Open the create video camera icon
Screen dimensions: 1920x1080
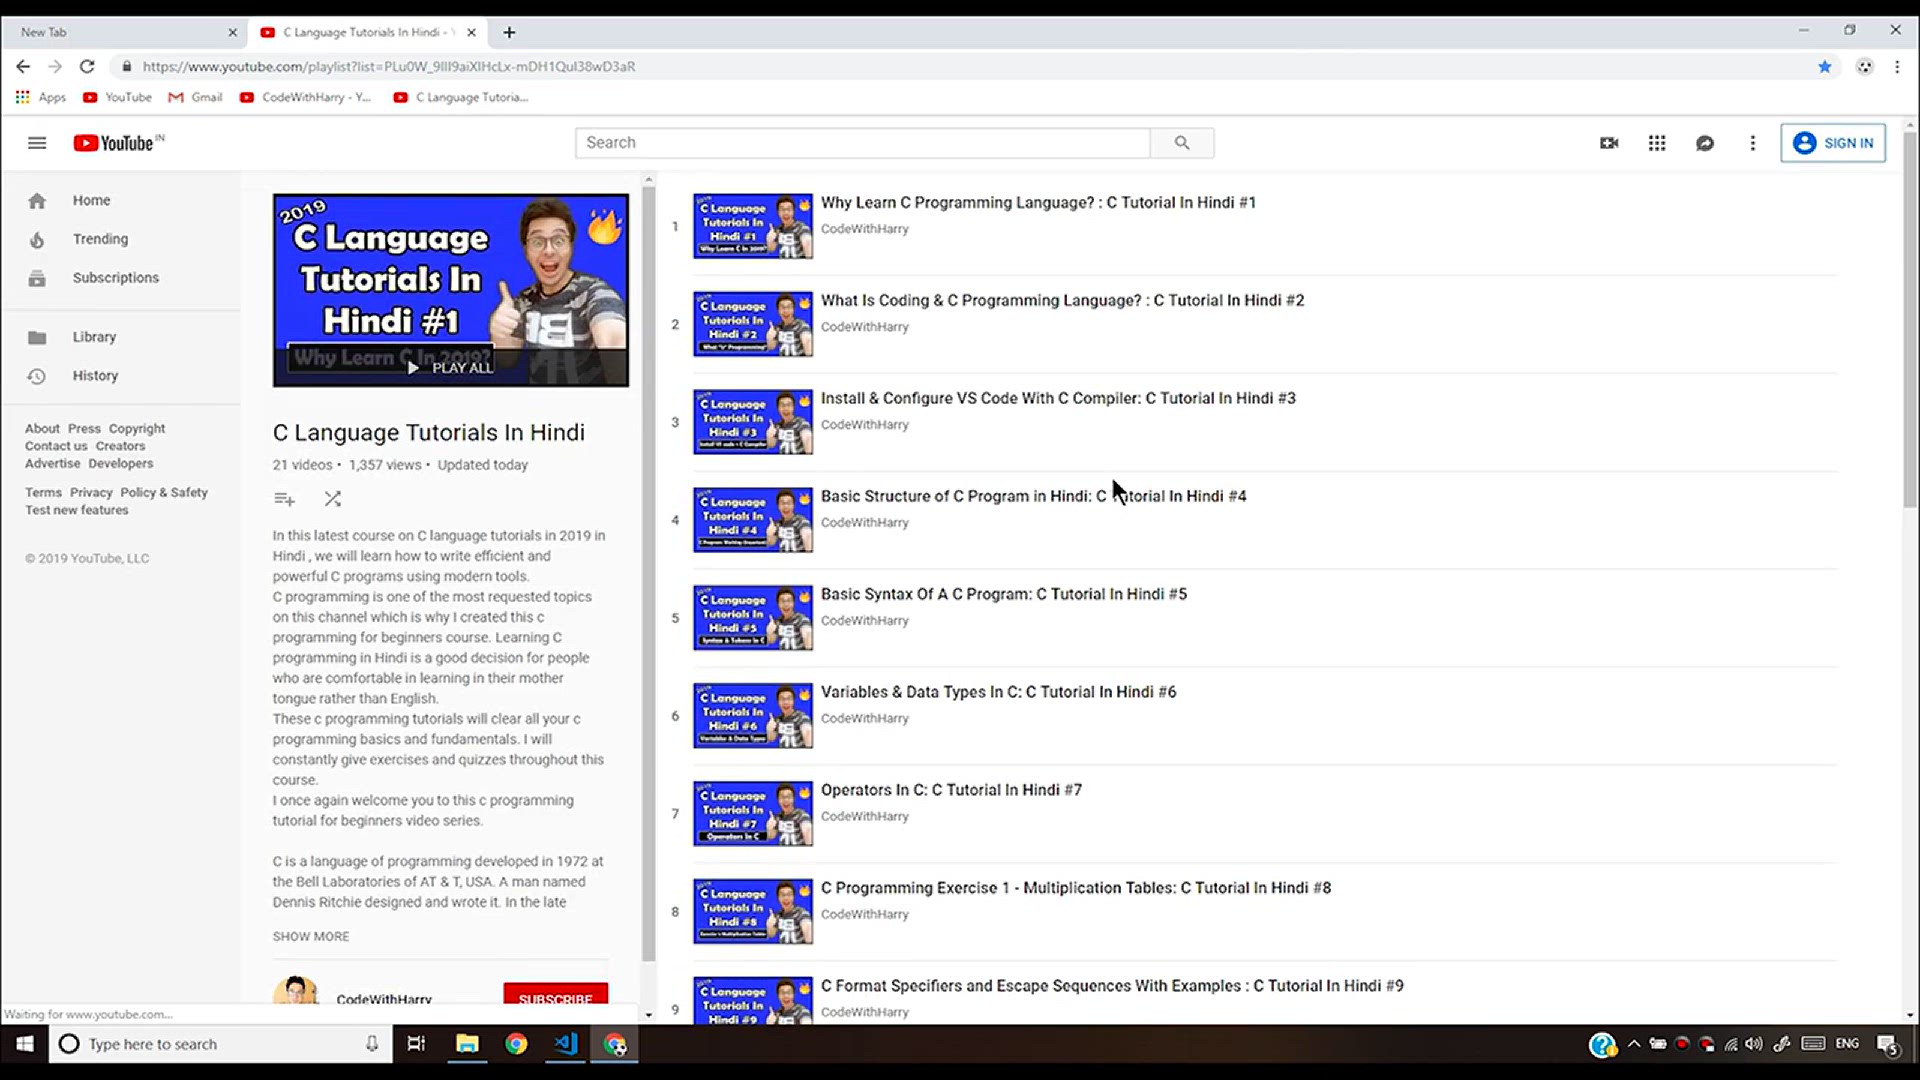click(1609, 143)
